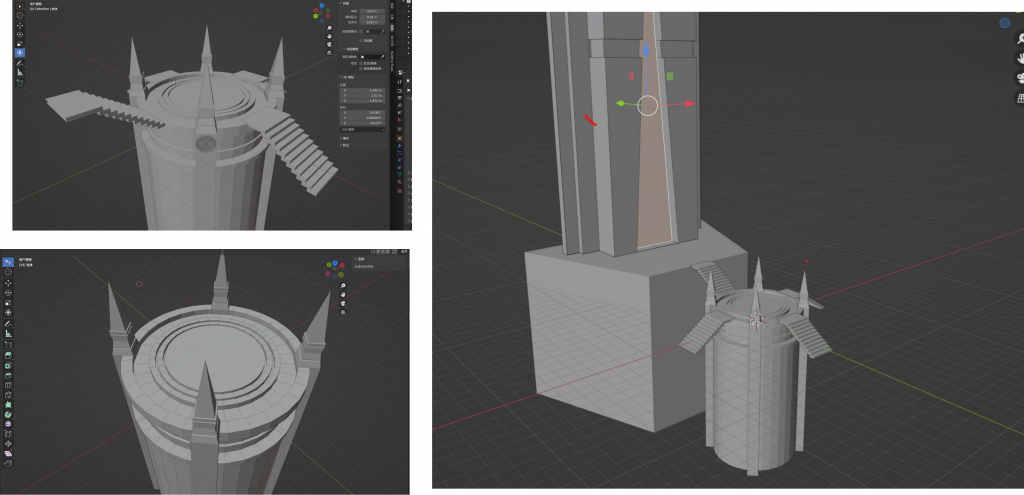Viewport: 1024px width, 495px height.
Task: Pick the Bevel tool in the edit-mode toolbar
Action: coord(8,374)
